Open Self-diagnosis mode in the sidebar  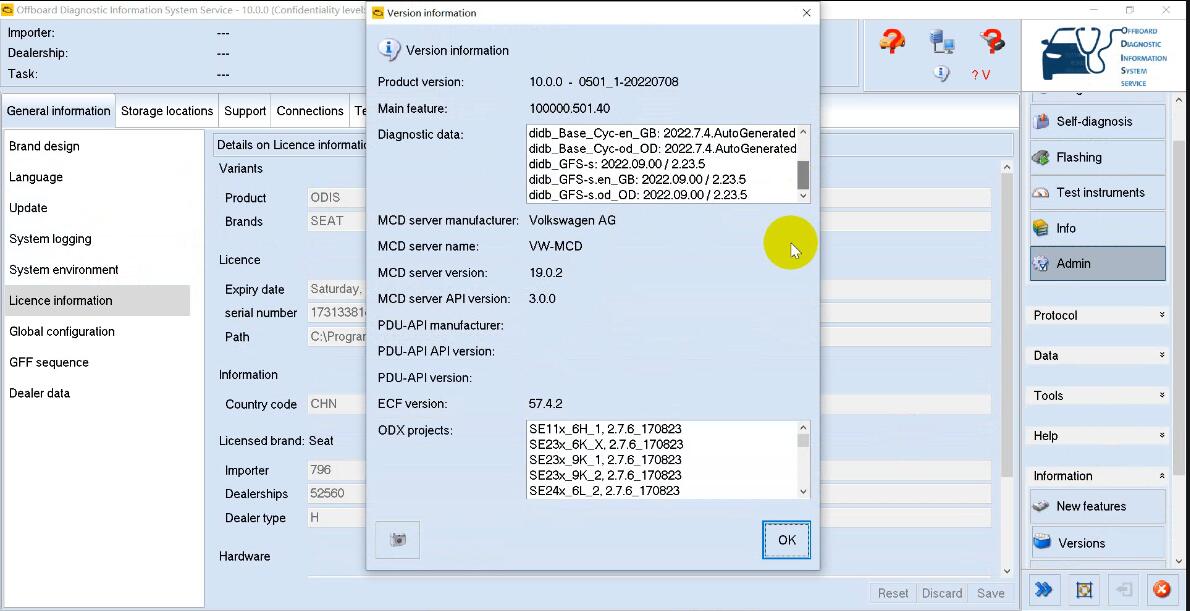1097,121
